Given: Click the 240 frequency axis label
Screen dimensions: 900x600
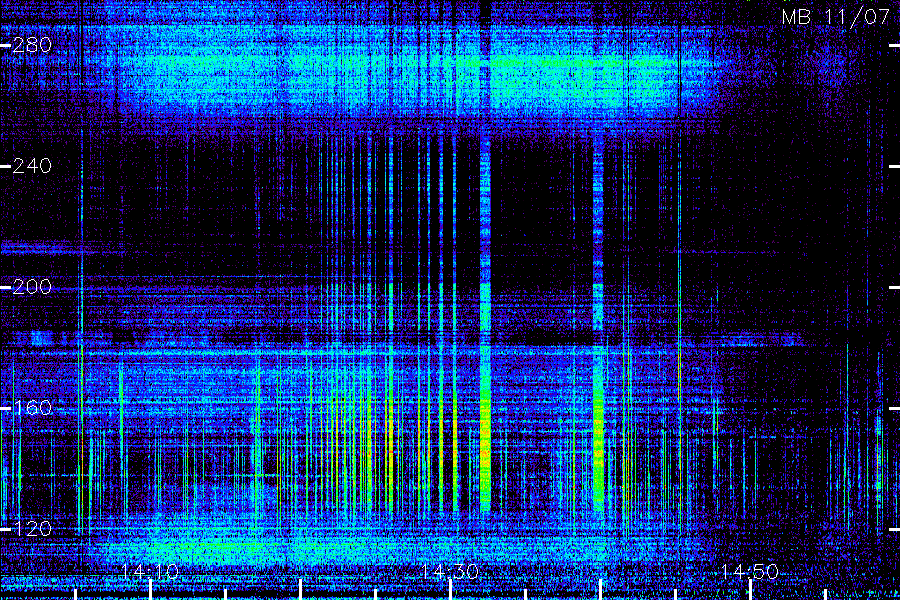Looking at the screenshot, I should (32, 166).
